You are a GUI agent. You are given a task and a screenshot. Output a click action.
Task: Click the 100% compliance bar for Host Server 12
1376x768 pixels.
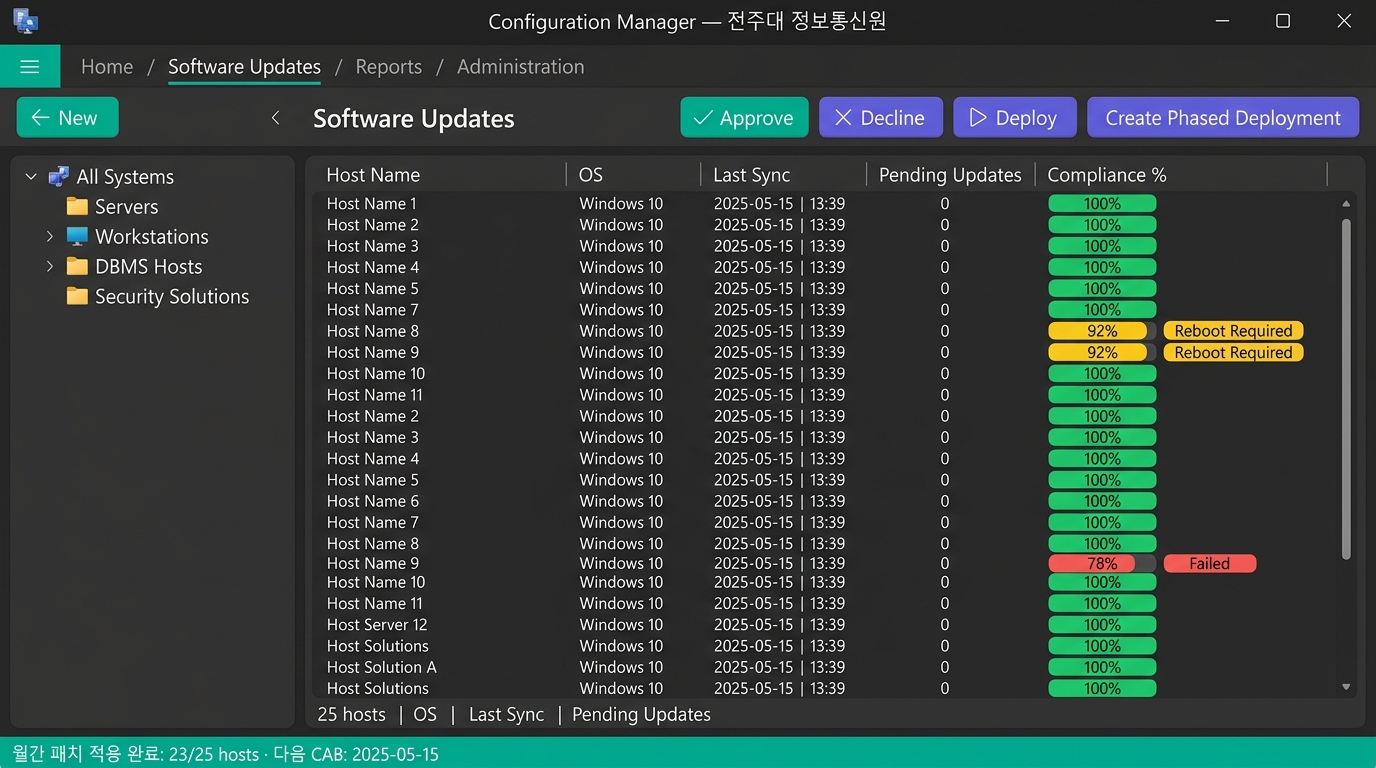pyautogui.click(x=1102, y=625)
